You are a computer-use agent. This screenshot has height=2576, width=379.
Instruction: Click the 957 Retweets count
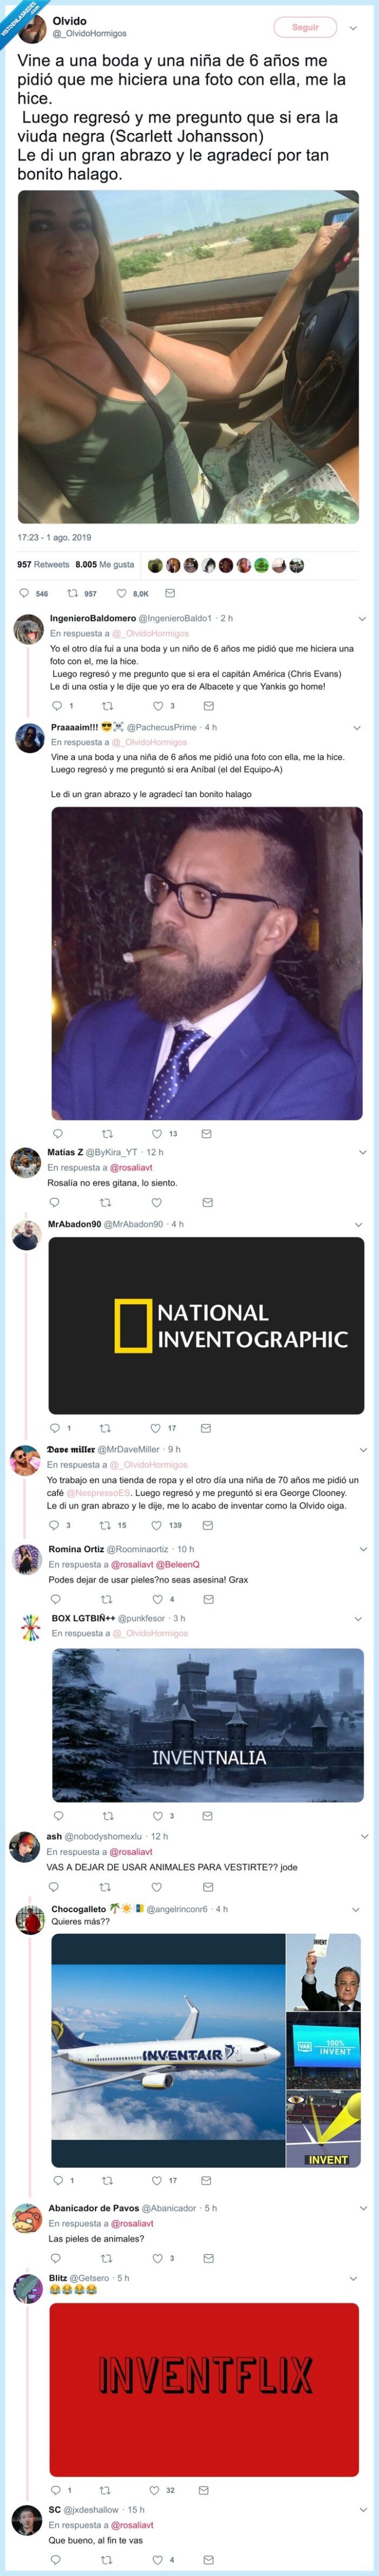coord(43,565)
